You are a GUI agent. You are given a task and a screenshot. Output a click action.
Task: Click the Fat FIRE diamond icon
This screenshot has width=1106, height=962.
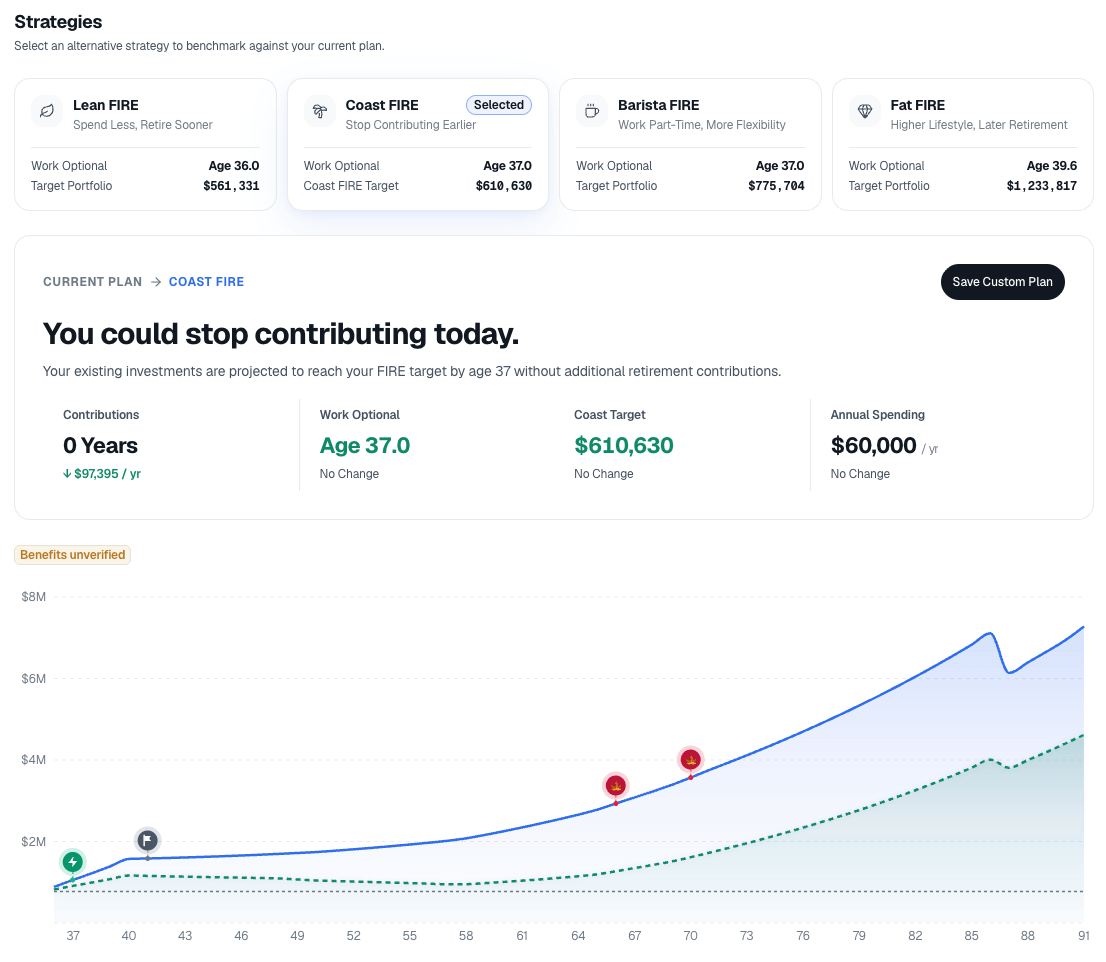pos(865,111)
